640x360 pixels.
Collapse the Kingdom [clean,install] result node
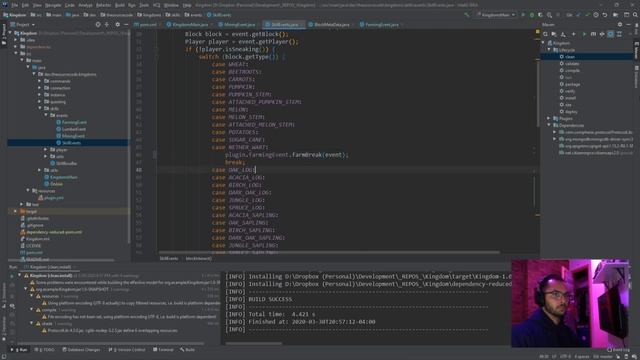coord(20,276)
